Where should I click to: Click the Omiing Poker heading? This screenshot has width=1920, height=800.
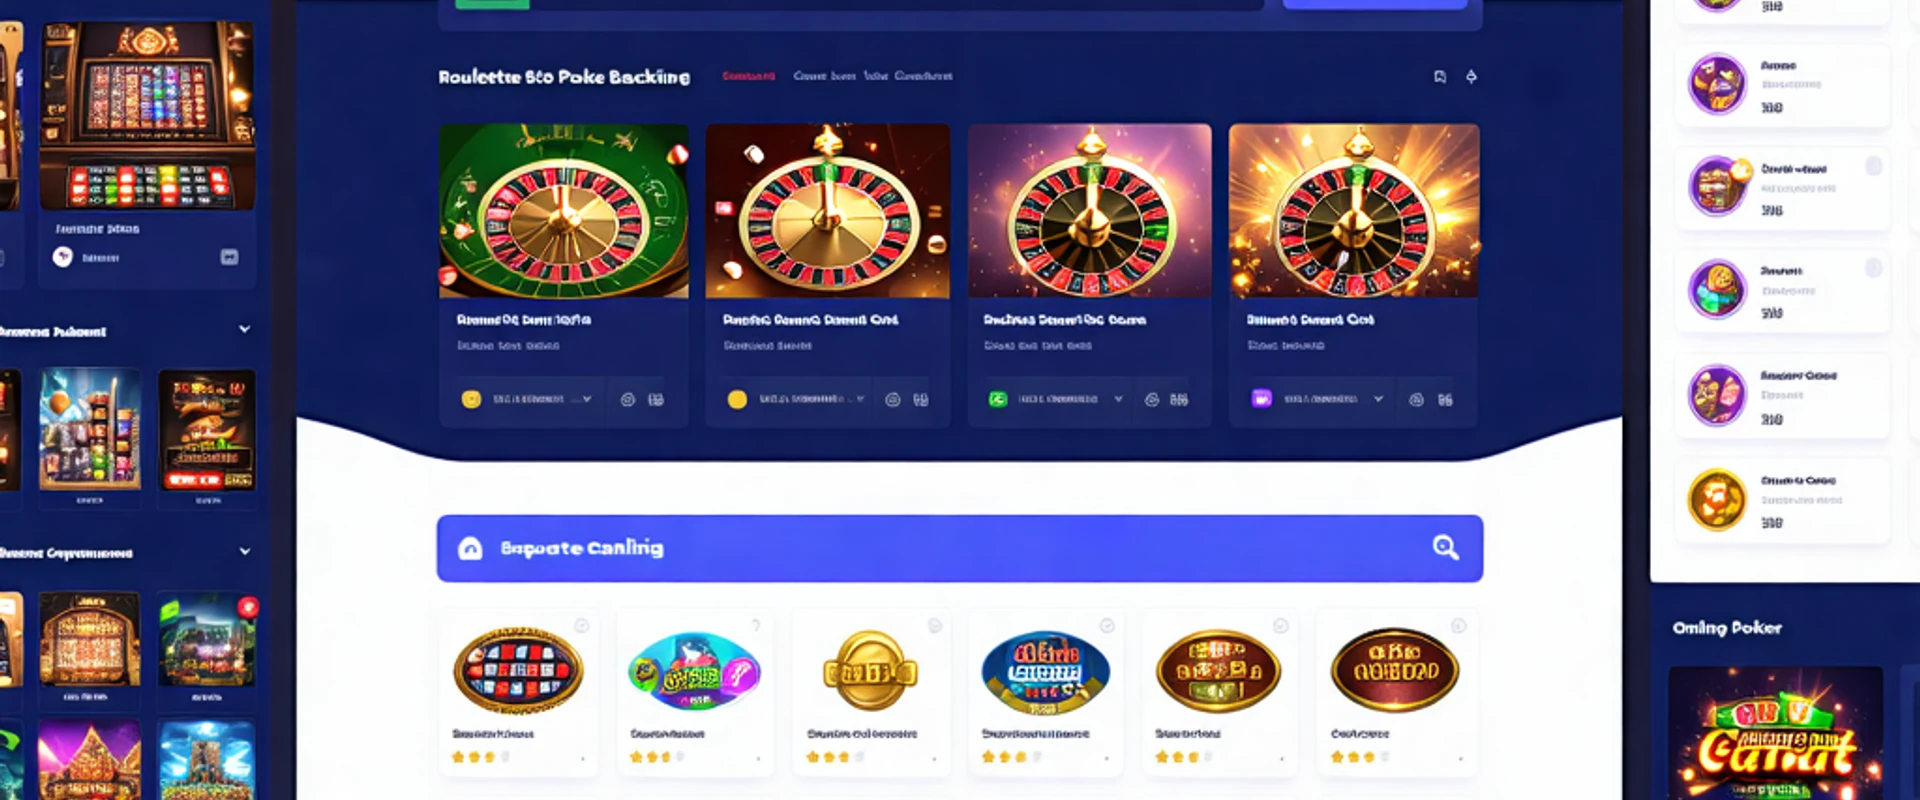click(1727, 628)
